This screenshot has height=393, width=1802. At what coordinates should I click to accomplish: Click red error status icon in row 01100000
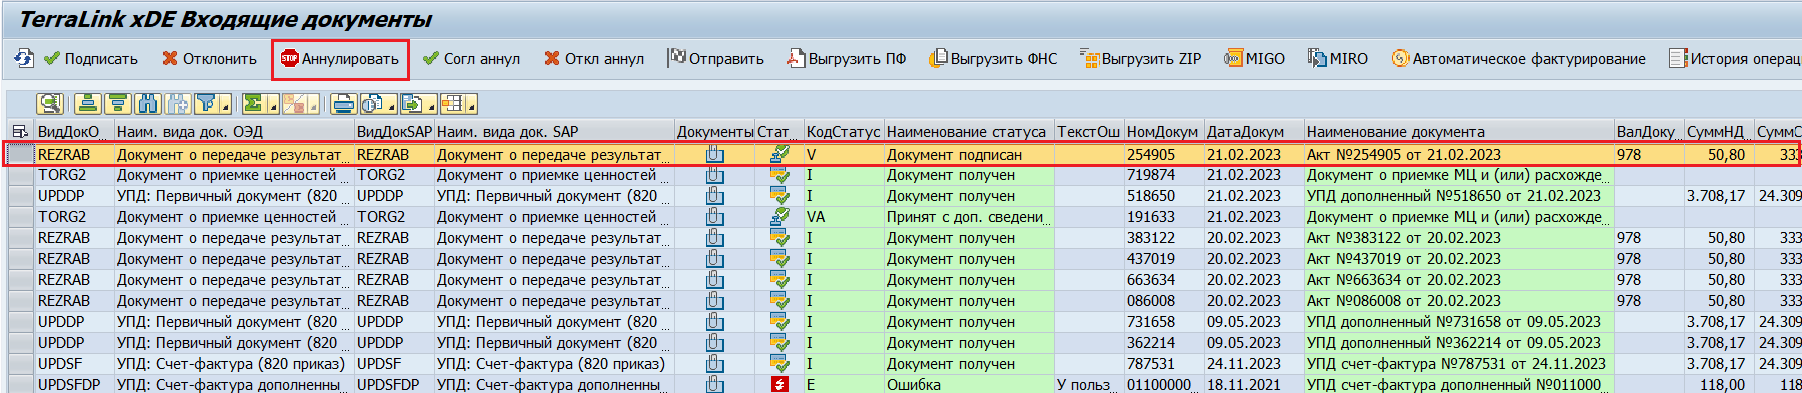point(779,385)
